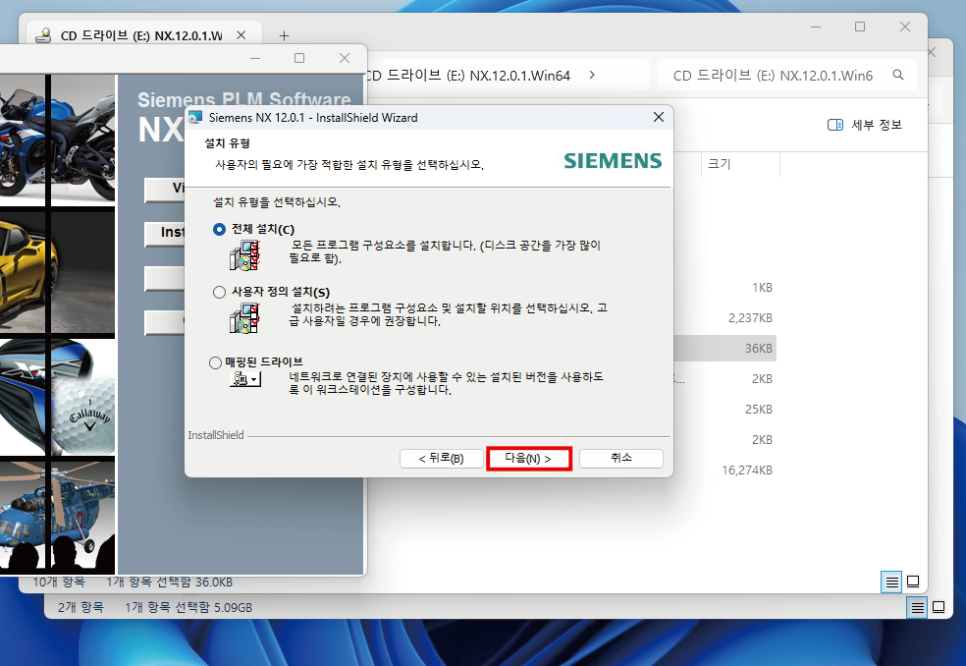Minimize the File Explorer window
This screenshot has height=666, width=966.
[x=816, y=26]
